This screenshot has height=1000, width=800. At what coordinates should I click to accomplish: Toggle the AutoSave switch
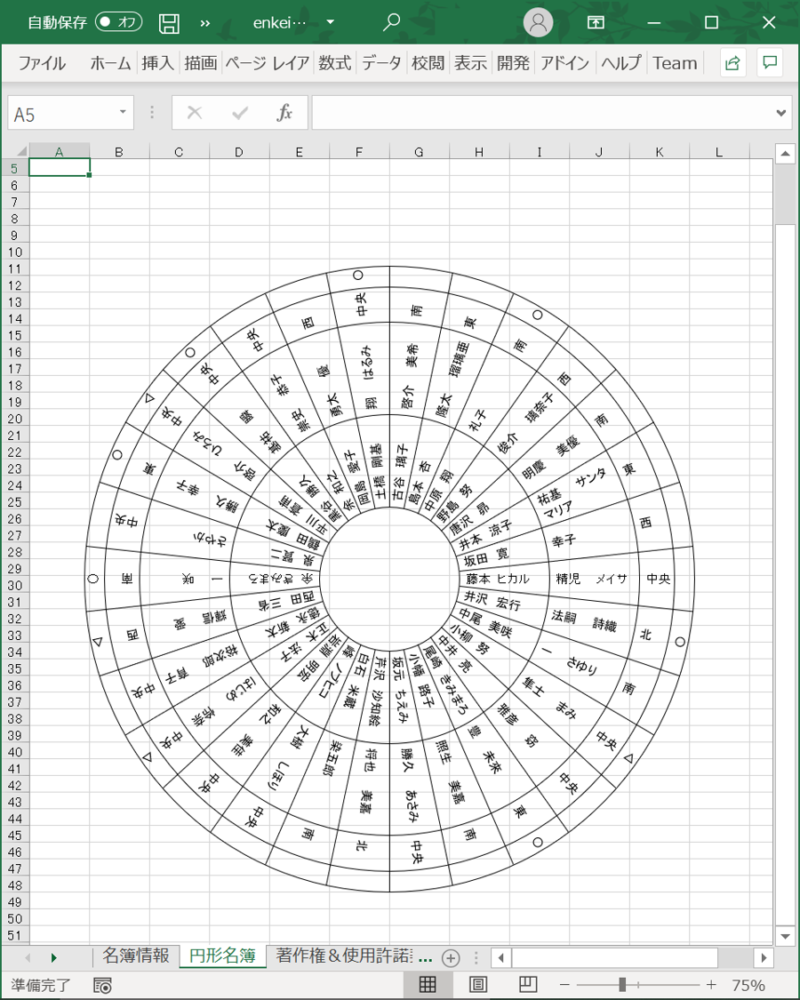pos(119,22)
